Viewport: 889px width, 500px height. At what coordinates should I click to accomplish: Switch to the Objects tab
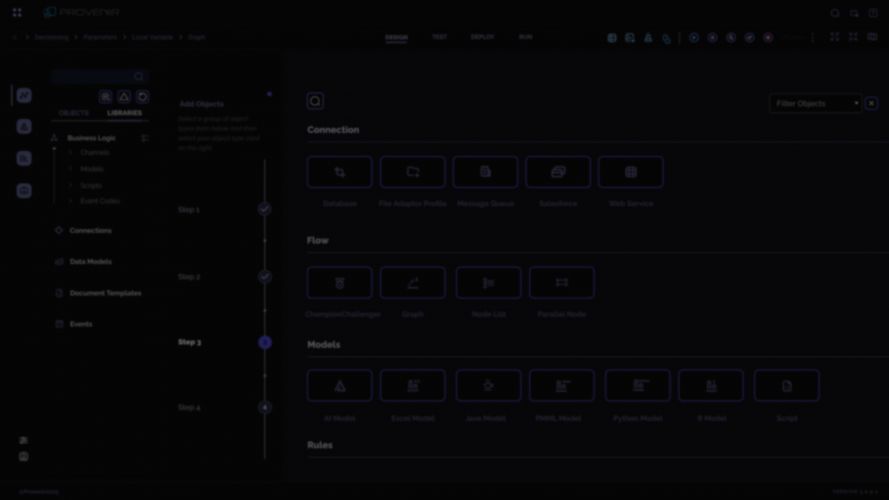[x=74, y=113]
